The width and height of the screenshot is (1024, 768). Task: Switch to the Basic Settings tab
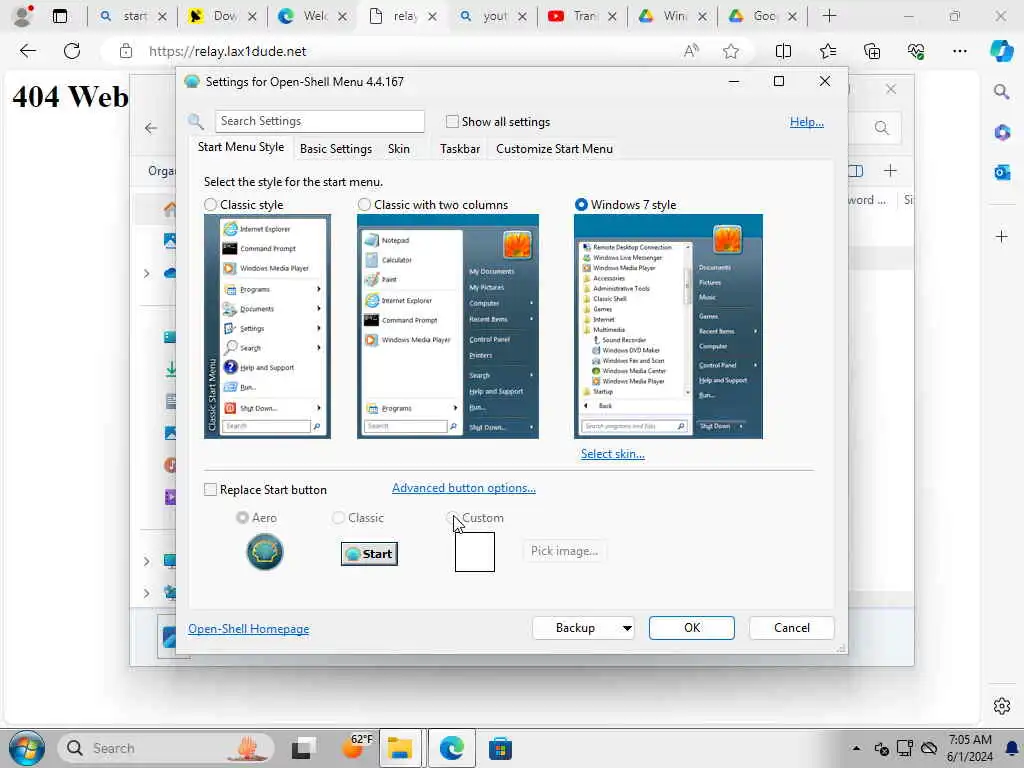[x=336, y=149]
